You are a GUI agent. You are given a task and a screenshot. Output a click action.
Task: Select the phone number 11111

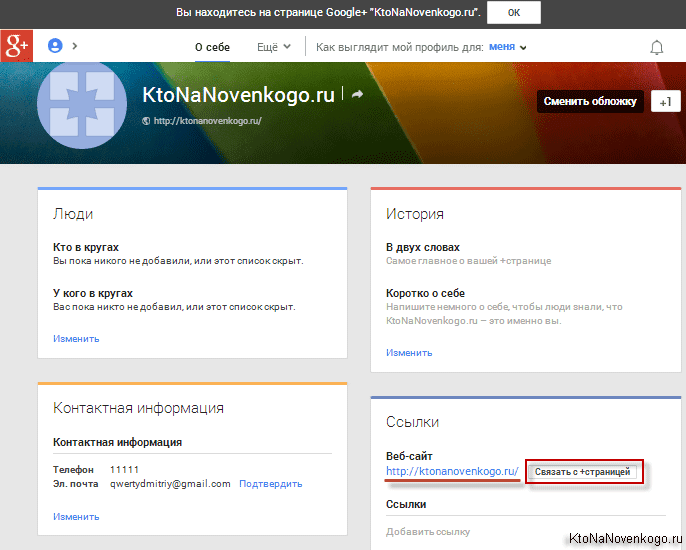click(124, 469)
